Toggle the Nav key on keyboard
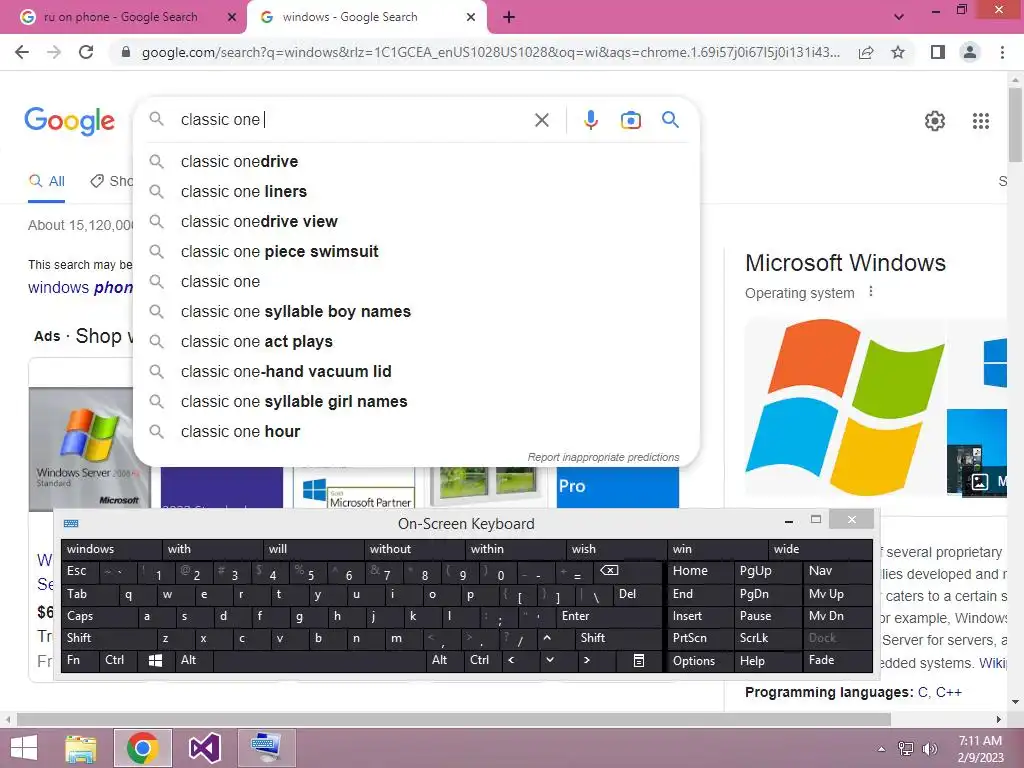This screenshot has width=1024, height=768. [x=838, y=571]
